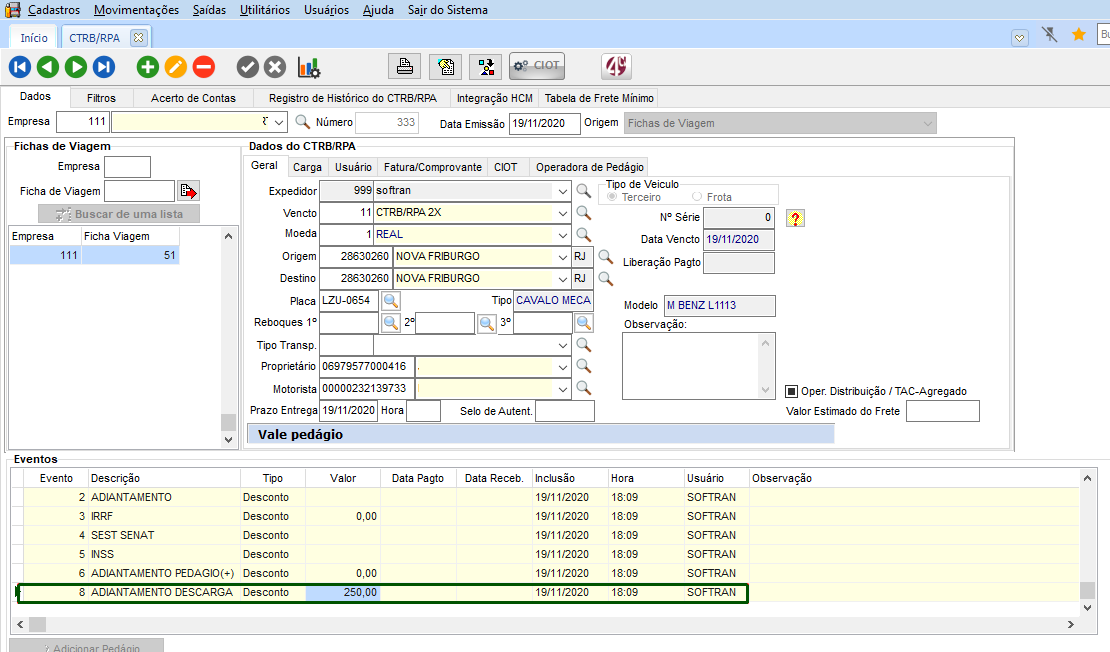The image size is (1110, 652).
Task: Click the red question mark help icon
Action: (x=795, y=218)
